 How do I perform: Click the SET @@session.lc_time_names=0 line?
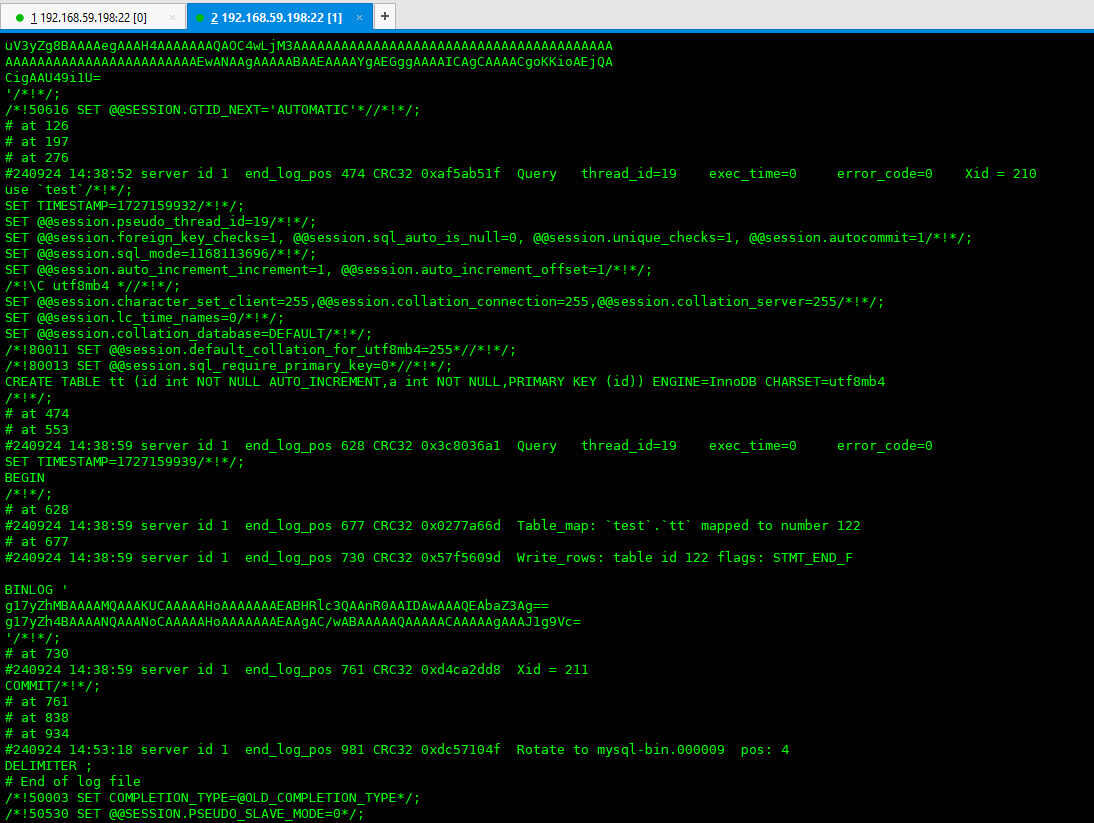coord(144,317)
